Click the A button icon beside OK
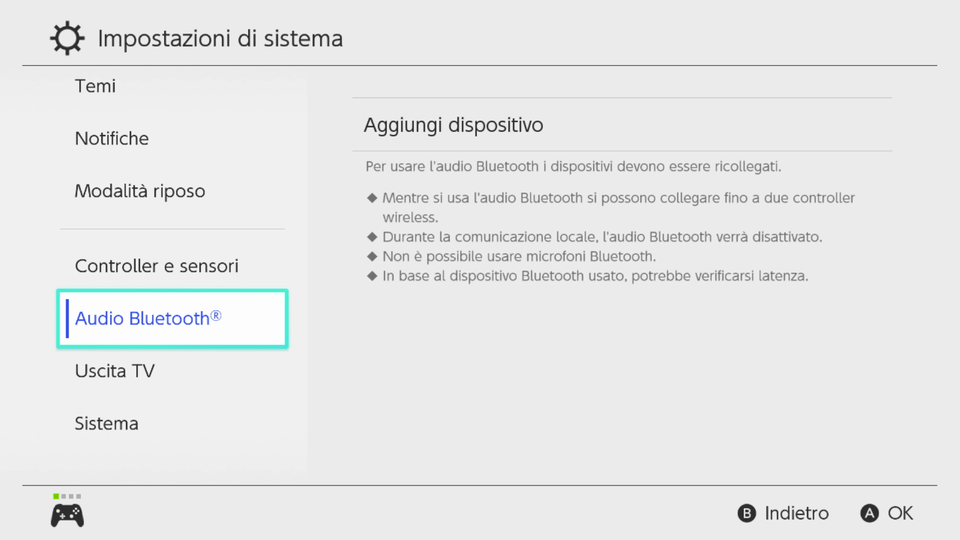The width and height of the screenshot is (960, 540). click(x=869, y=513)
